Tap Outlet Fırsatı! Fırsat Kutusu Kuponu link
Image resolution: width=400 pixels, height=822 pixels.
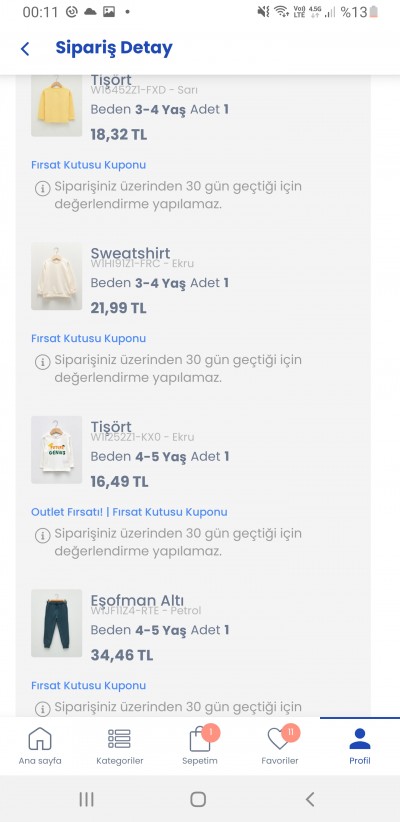(x=129, y=512)
